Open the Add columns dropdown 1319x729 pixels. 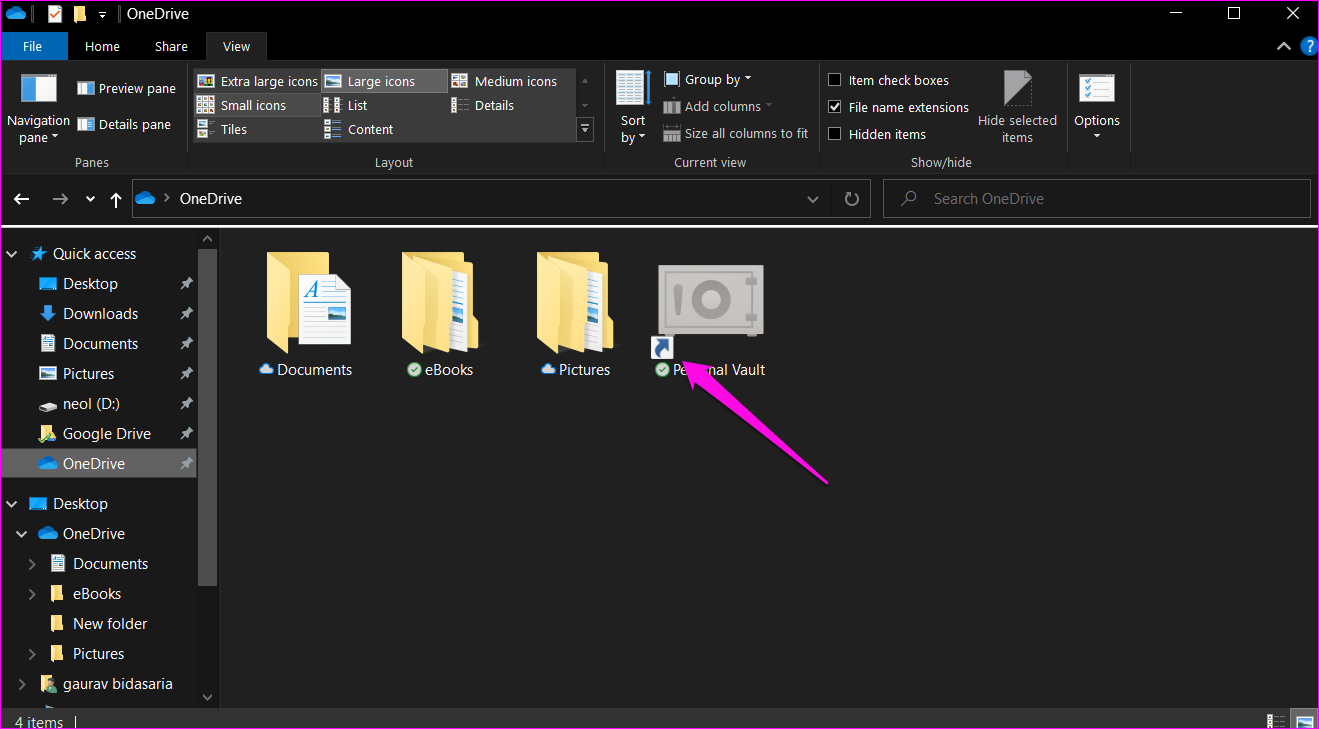[717, 106]
